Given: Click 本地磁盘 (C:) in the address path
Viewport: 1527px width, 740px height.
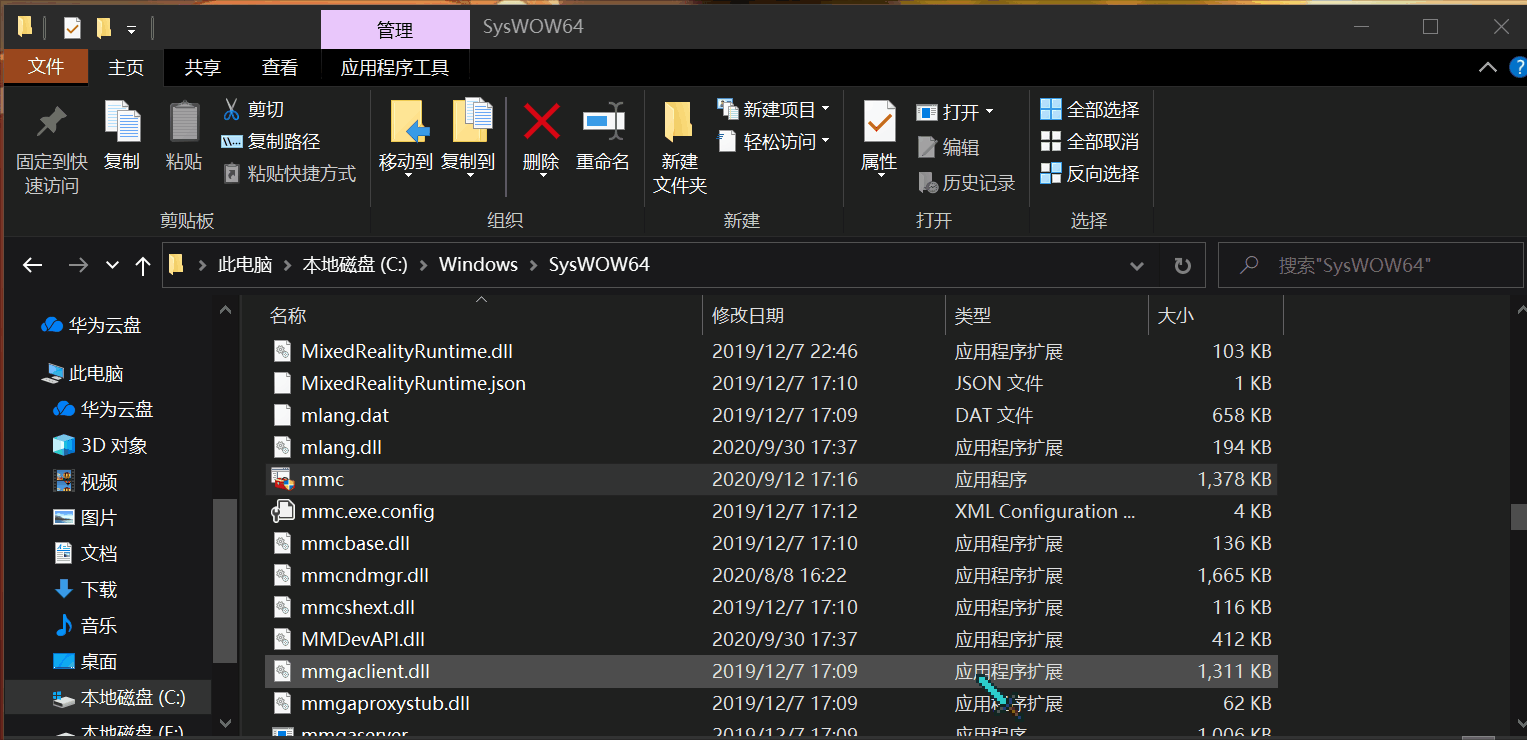Looking at the screenshot, I should (355, 265).
